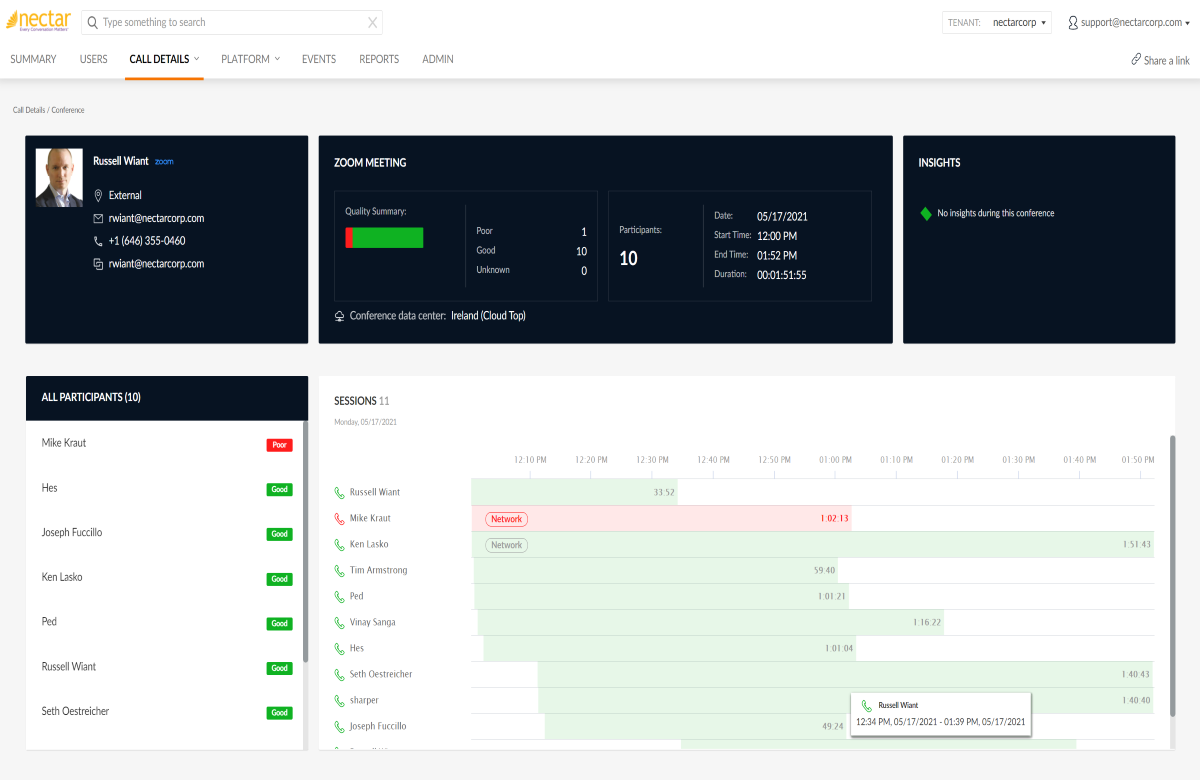Screen dimensions: 1200x780
Task: Click the No insights during this conference message
Action: pos(995,213)
